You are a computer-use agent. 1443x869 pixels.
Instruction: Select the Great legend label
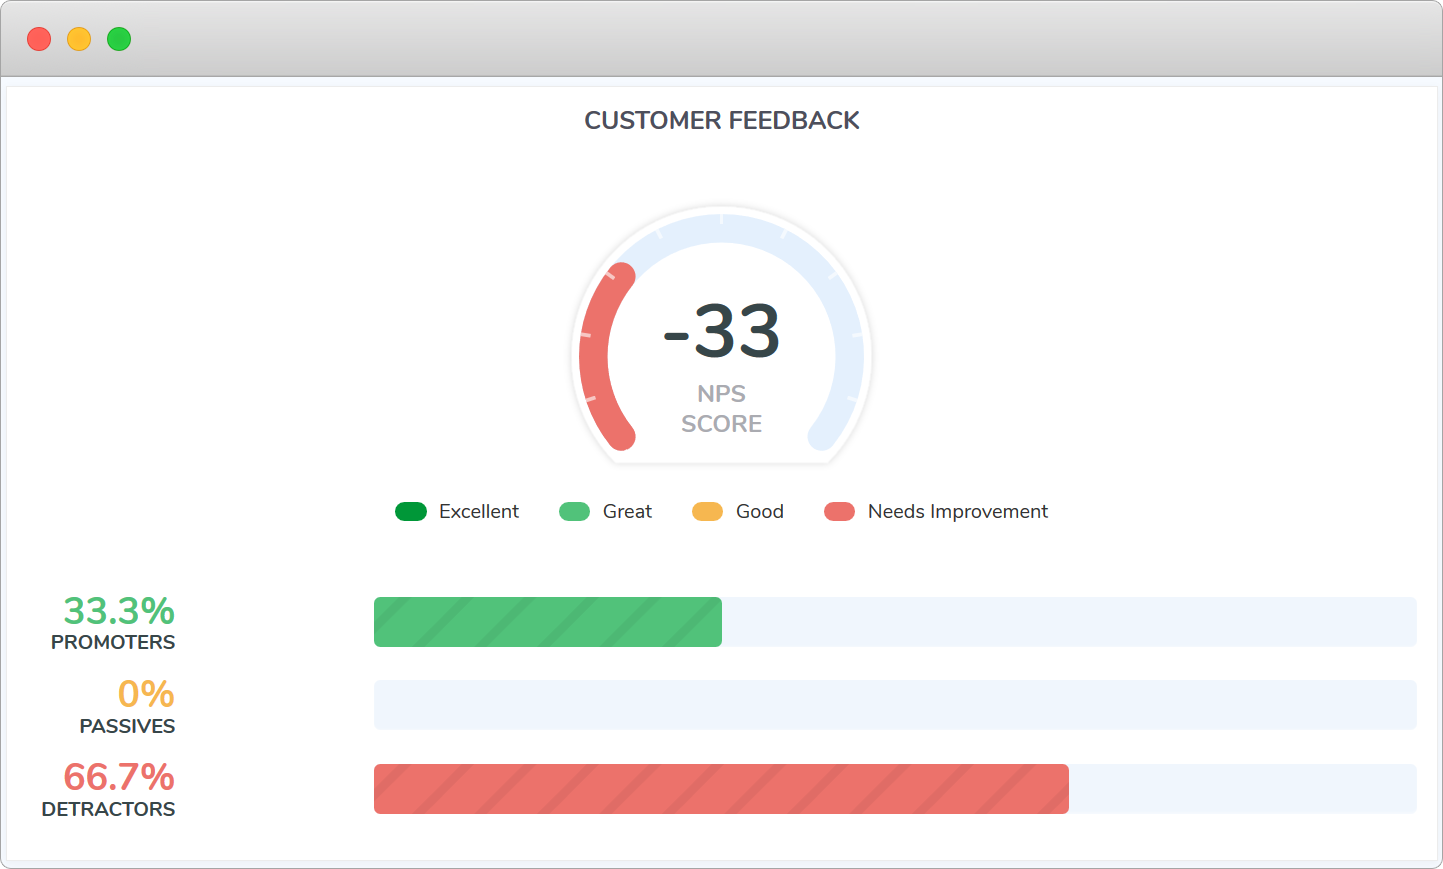[627, 512]
